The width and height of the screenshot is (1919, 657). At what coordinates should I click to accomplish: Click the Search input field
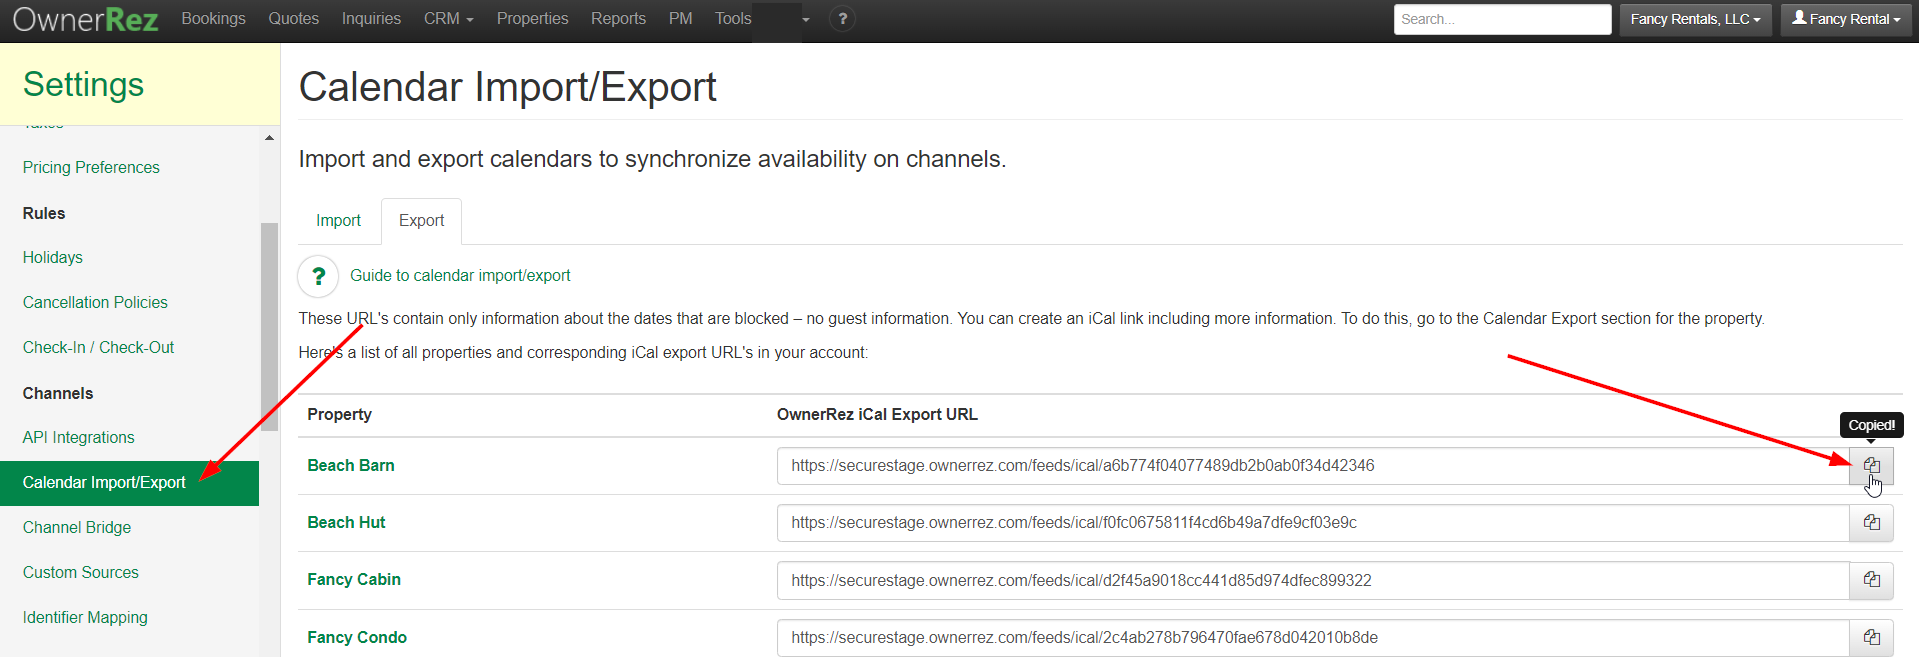1501,19
